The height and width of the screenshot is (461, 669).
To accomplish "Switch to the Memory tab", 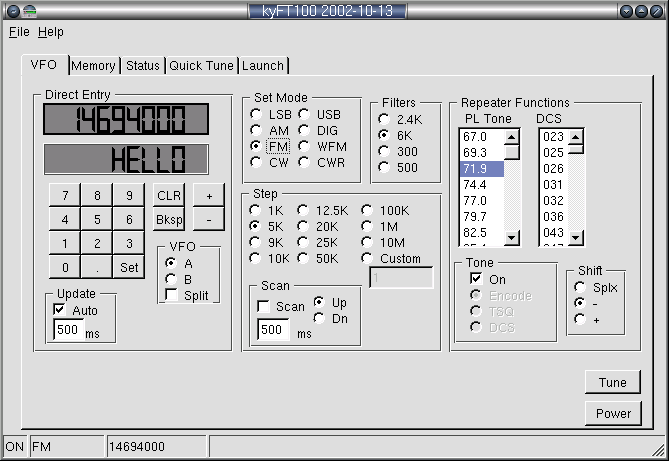I will point(93,66).
